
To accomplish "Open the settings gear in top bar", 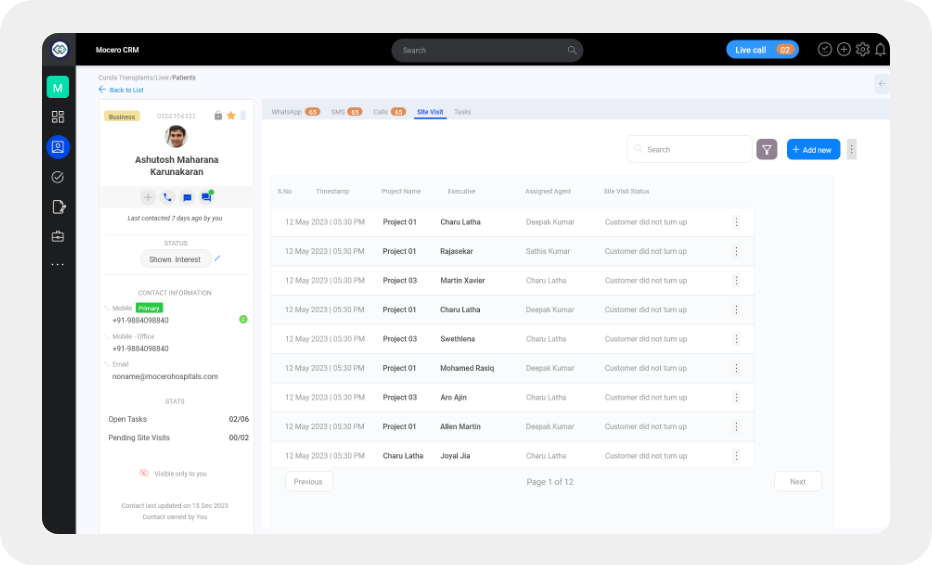I will (862, 50).
